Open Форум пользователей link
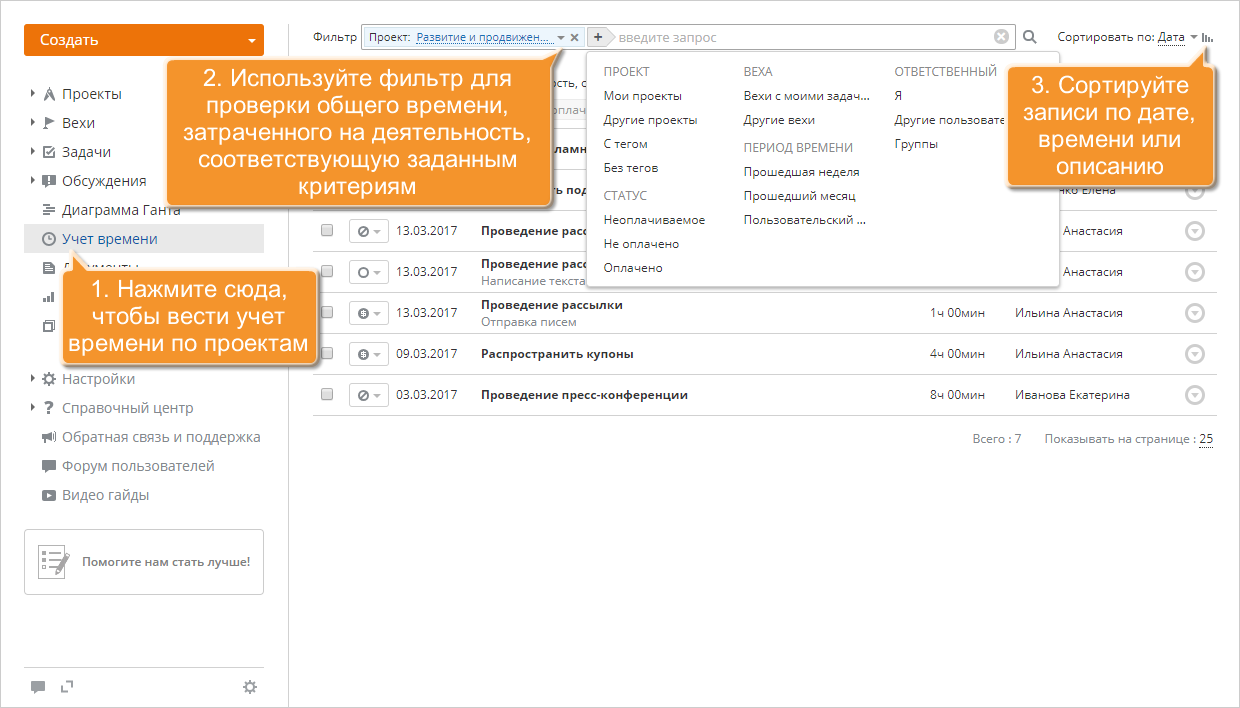Image resolution: width=1240 pixels, height=708 pixels. click(x=138, y=466)
